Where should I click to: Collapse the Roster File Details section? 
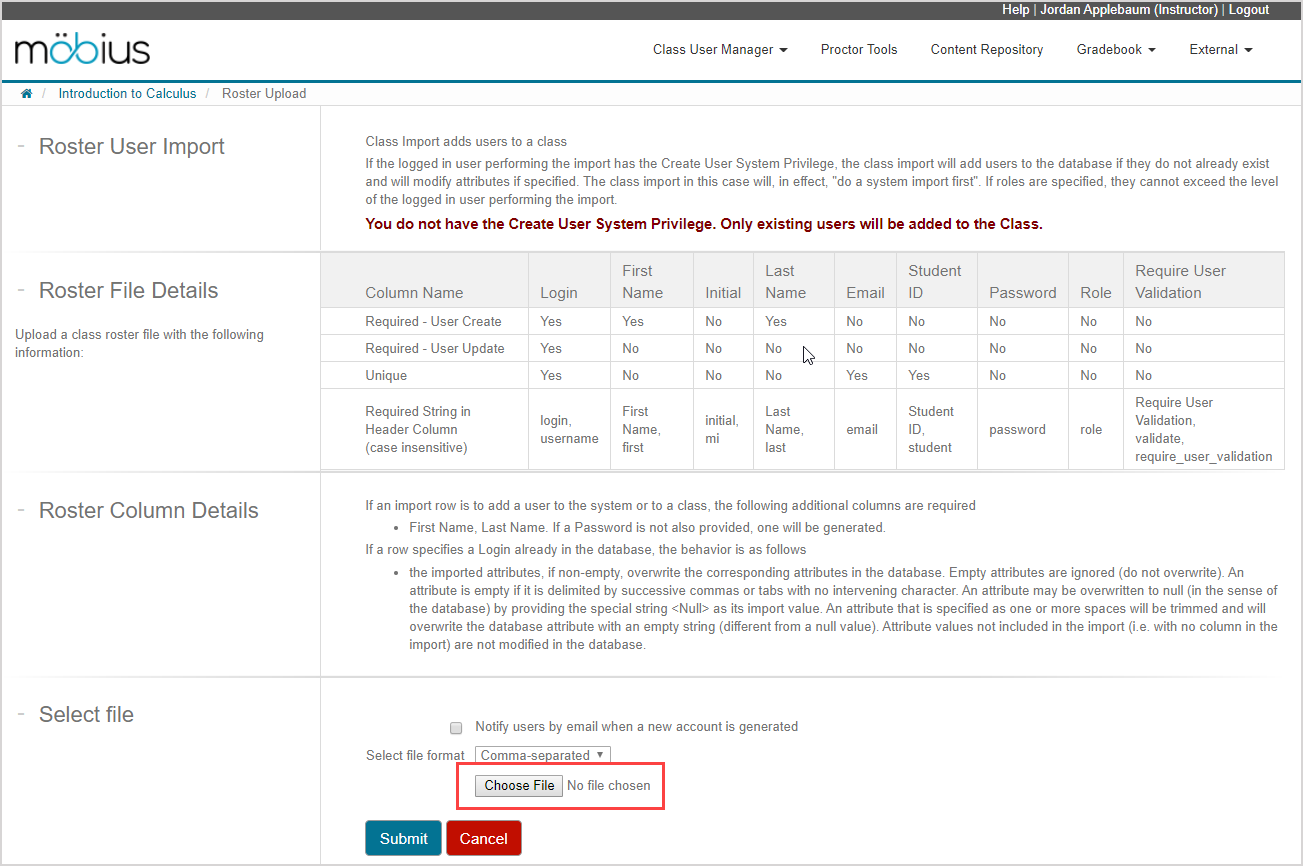(x=21, y=291)
